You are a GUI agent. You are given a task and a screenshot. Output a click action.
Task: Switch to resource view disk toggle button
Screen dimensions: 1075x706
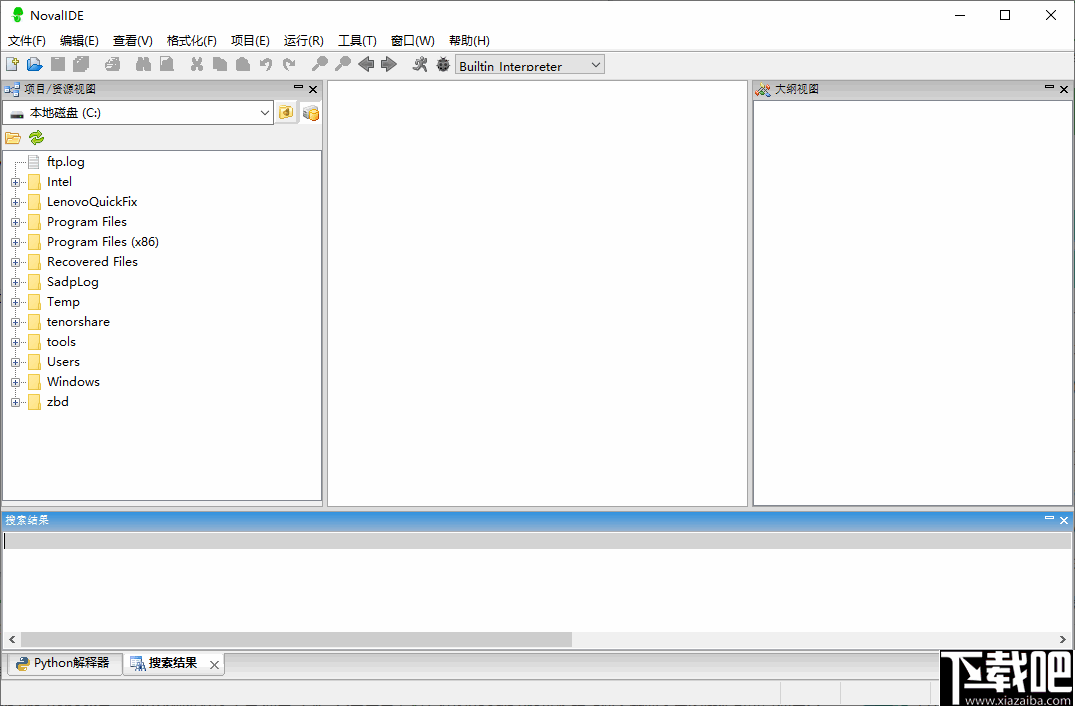click(311, 112)
